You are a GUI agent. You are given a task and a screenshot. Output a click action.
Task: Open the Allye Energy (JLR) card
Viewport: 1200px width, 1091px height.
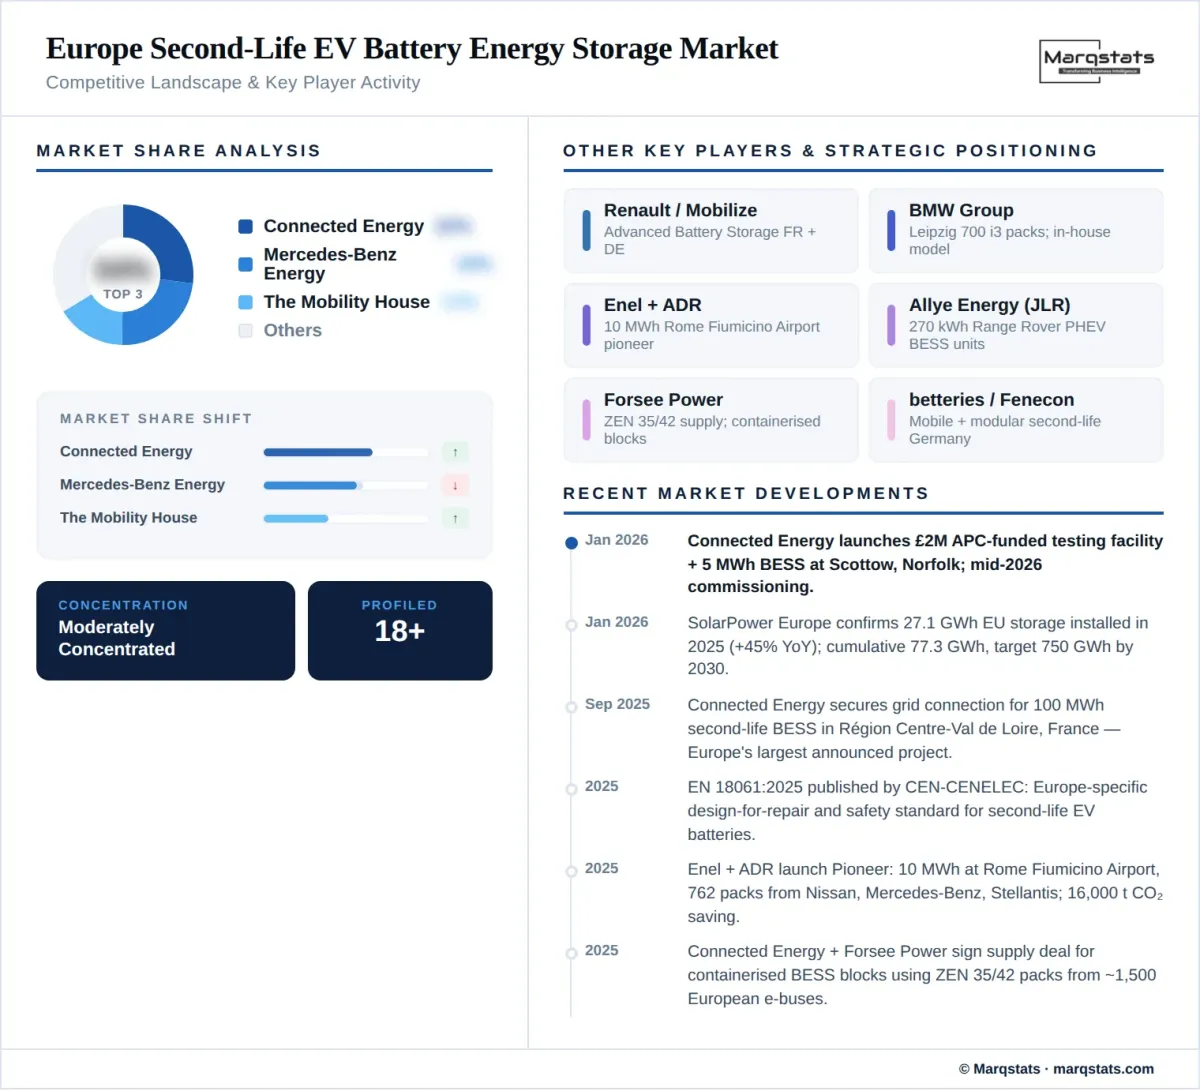[x=1016, y=325]
